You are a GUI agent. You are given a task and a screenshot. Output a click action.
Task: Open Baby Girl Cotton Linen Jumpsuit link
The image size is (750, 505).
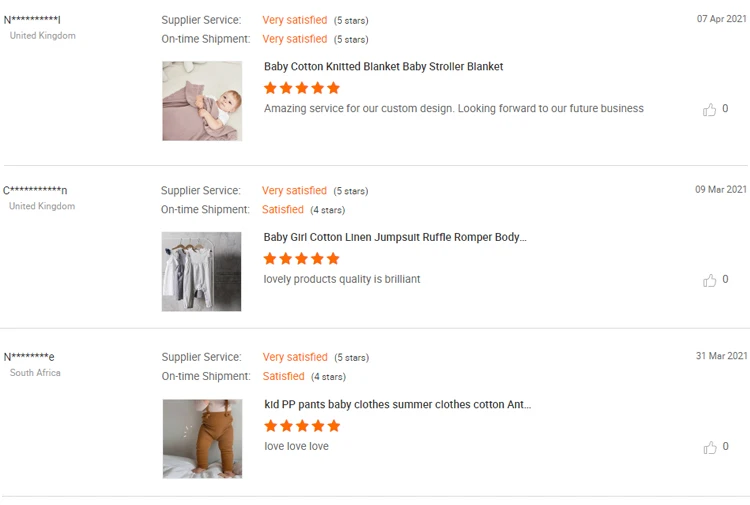coord(394,238)
